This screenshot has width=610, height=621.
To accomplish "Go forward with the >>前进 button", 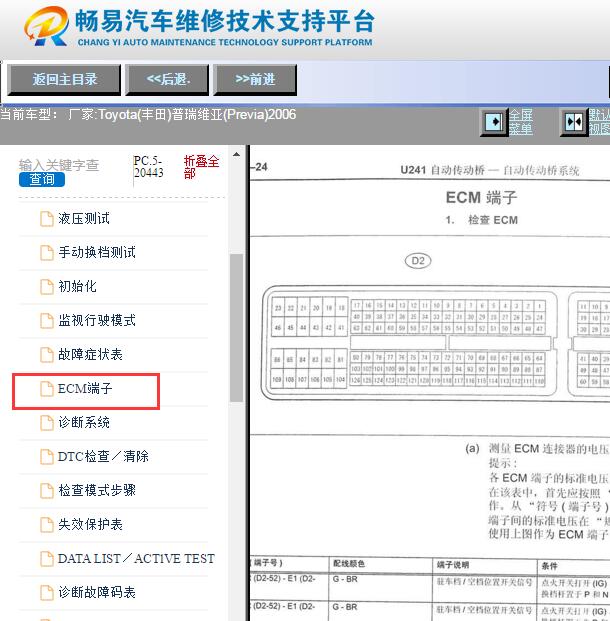I will (x=255, y=80).
